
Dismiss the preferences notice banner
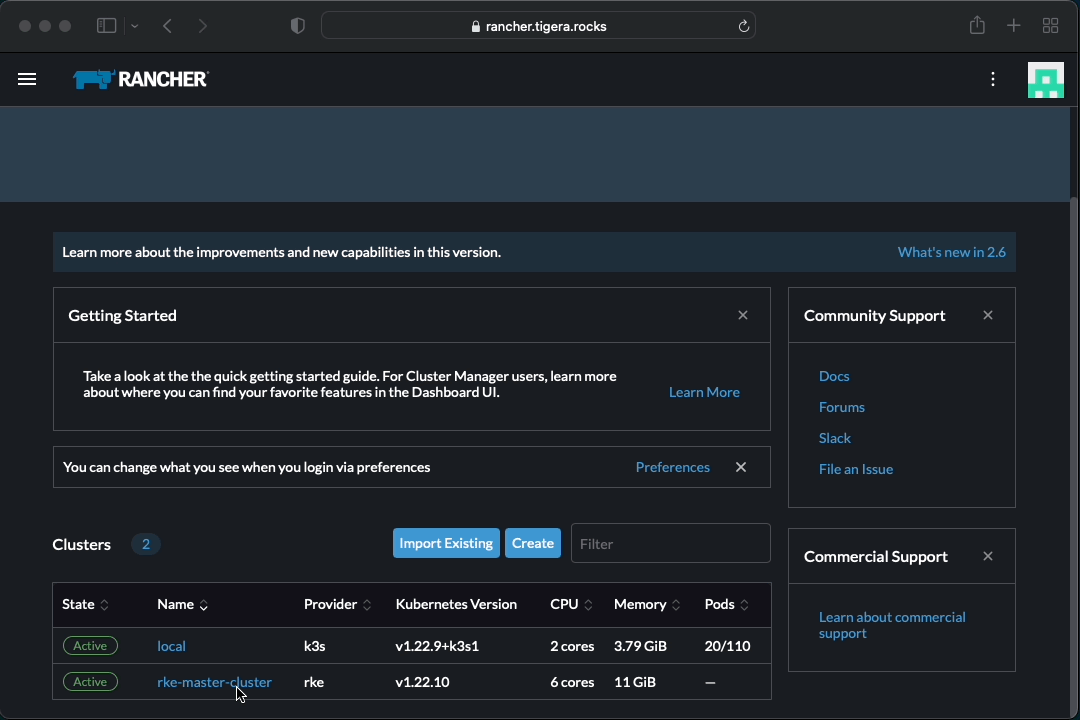[740, 467]
